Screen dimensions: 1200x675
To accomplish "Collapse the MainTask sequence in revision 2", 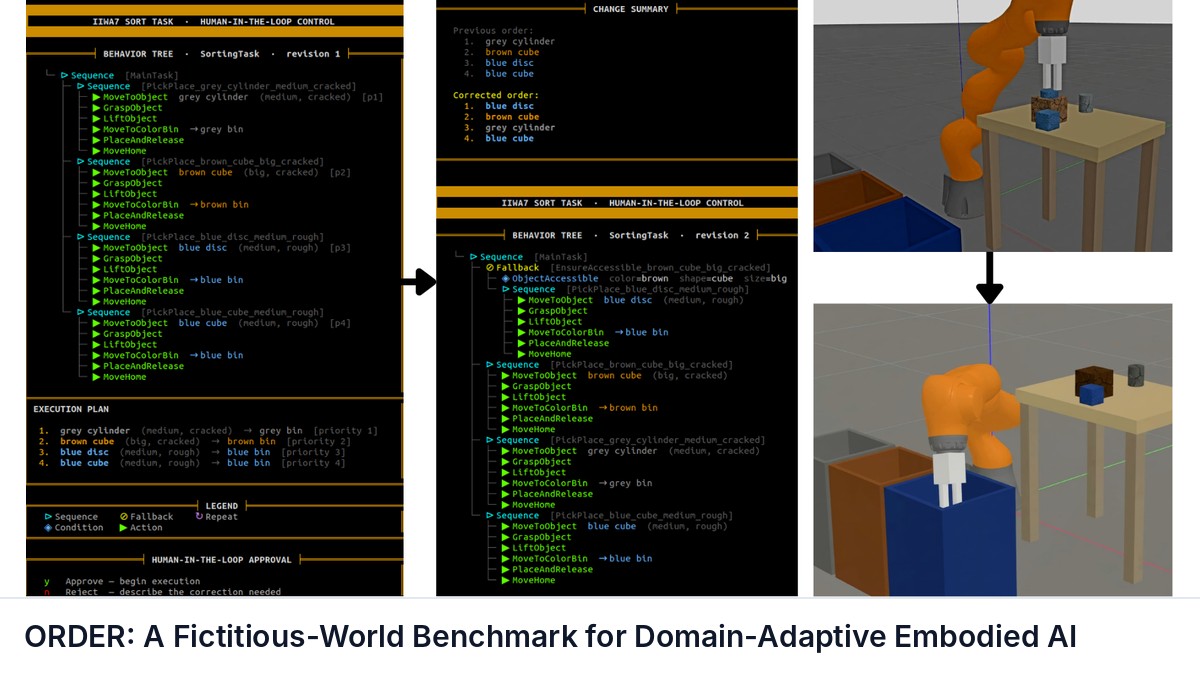I will (473, 257).
